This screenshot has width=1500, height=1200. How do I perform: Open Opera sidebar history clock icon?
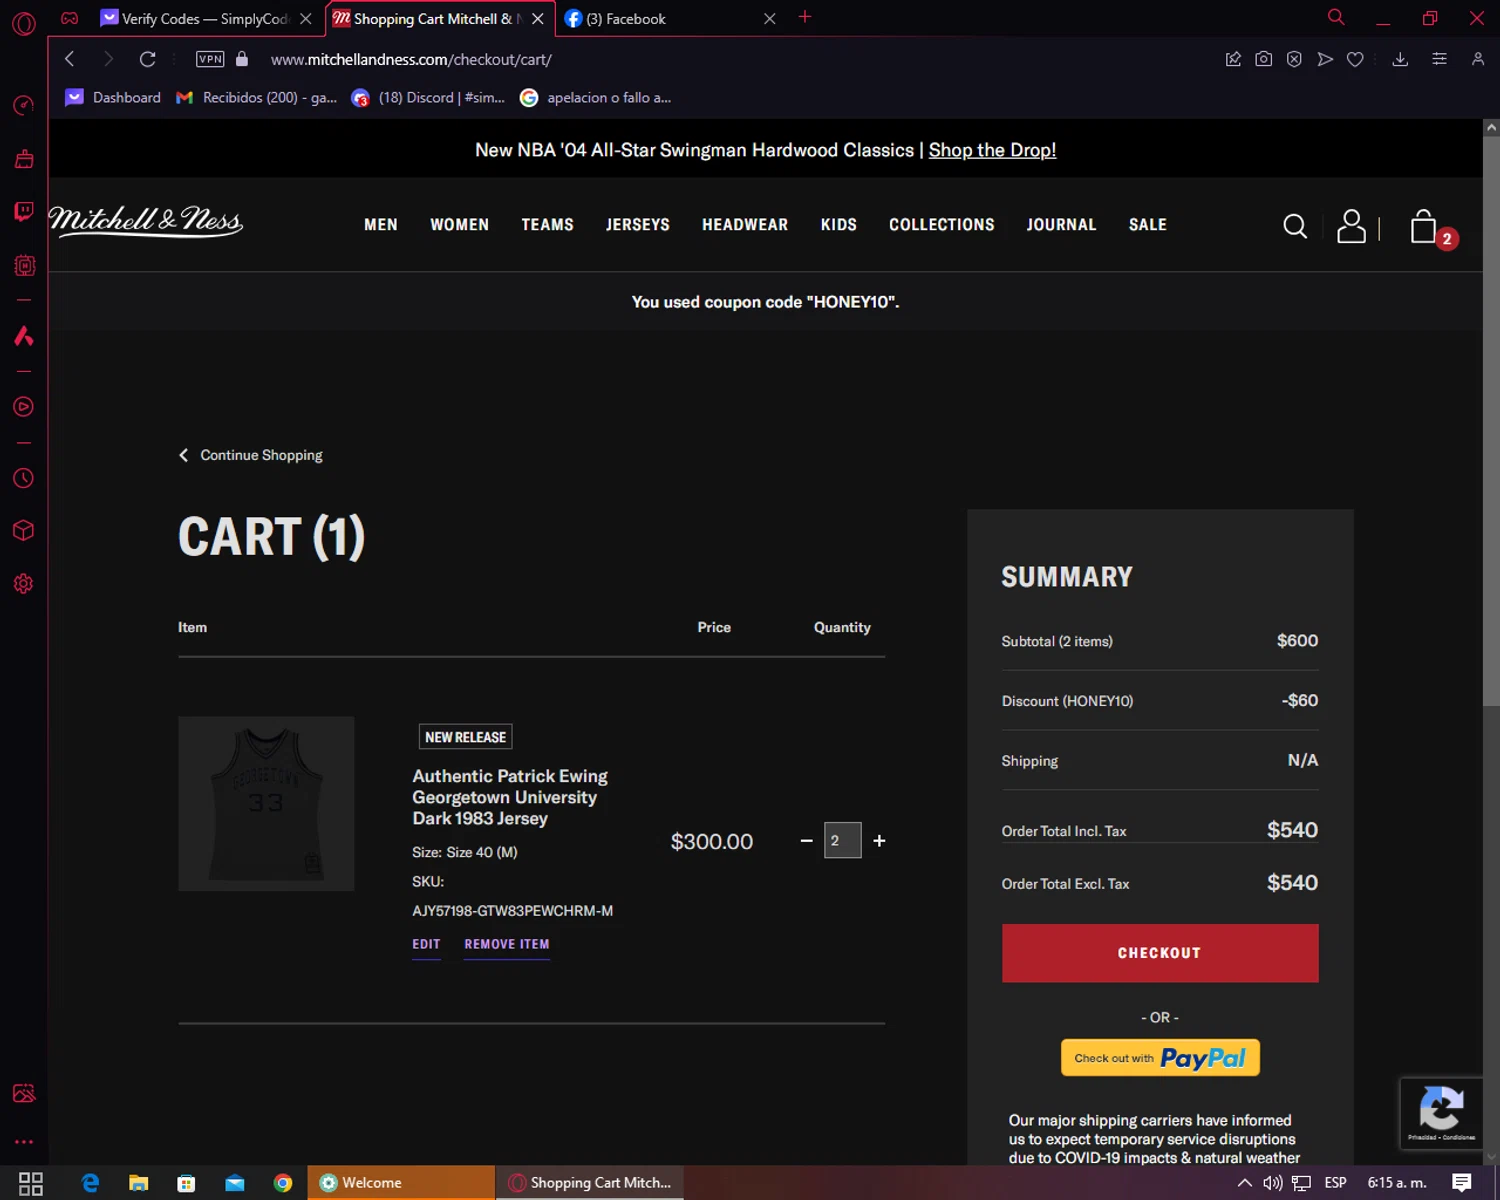pos(23,478)
